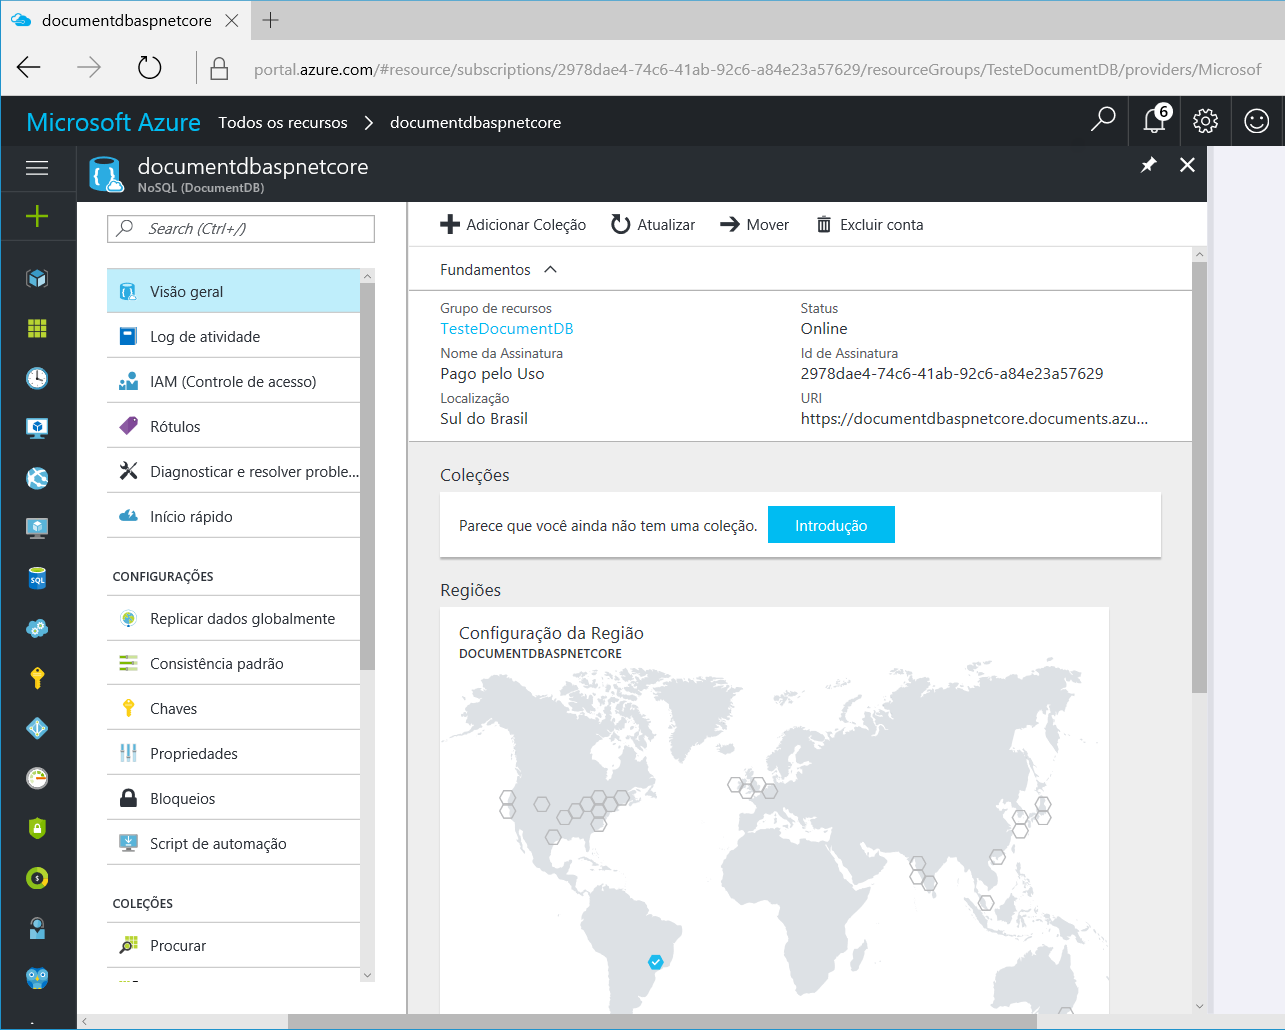Viewport: 1285px width, 1030px height.
Task: Select the key icon for Key Vaults
Action: (38, 678)
